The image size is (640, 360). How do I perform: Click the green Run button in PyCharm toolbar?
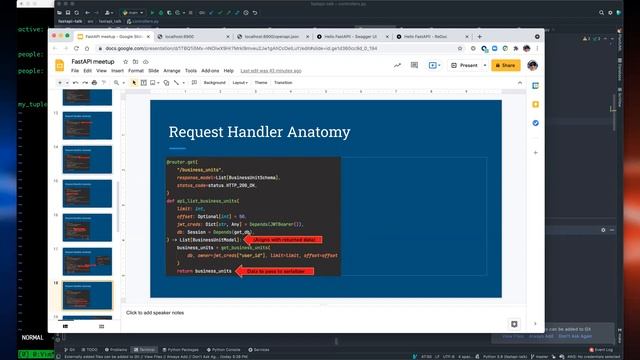click(x=152, y=13)
